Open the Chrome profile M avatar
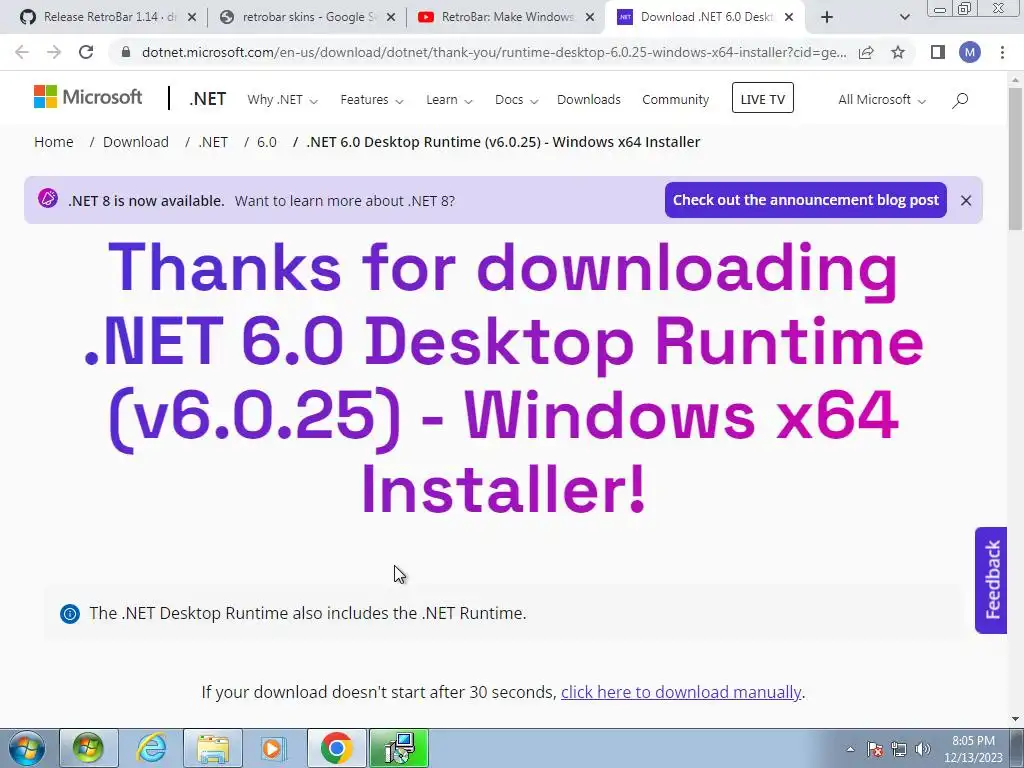Viewport: 1024px width, 768px height. [970, 52]
